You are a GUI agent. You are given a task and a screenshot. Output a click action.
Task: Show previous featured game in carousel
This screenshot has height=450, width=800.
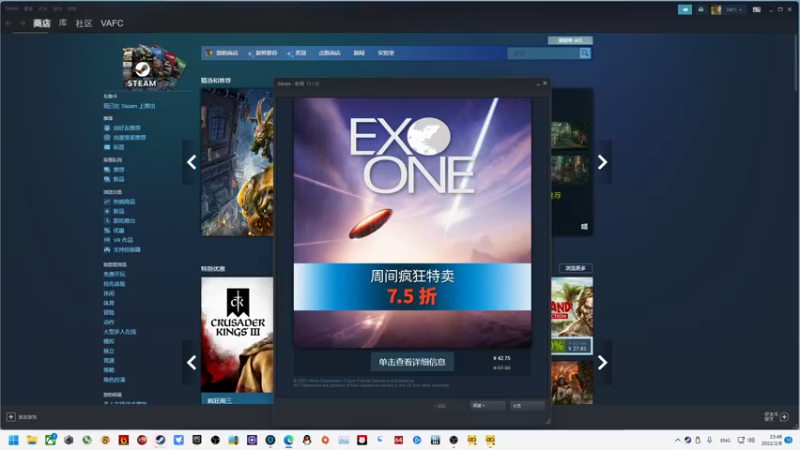pyautogui.click(x=191, y=162)
